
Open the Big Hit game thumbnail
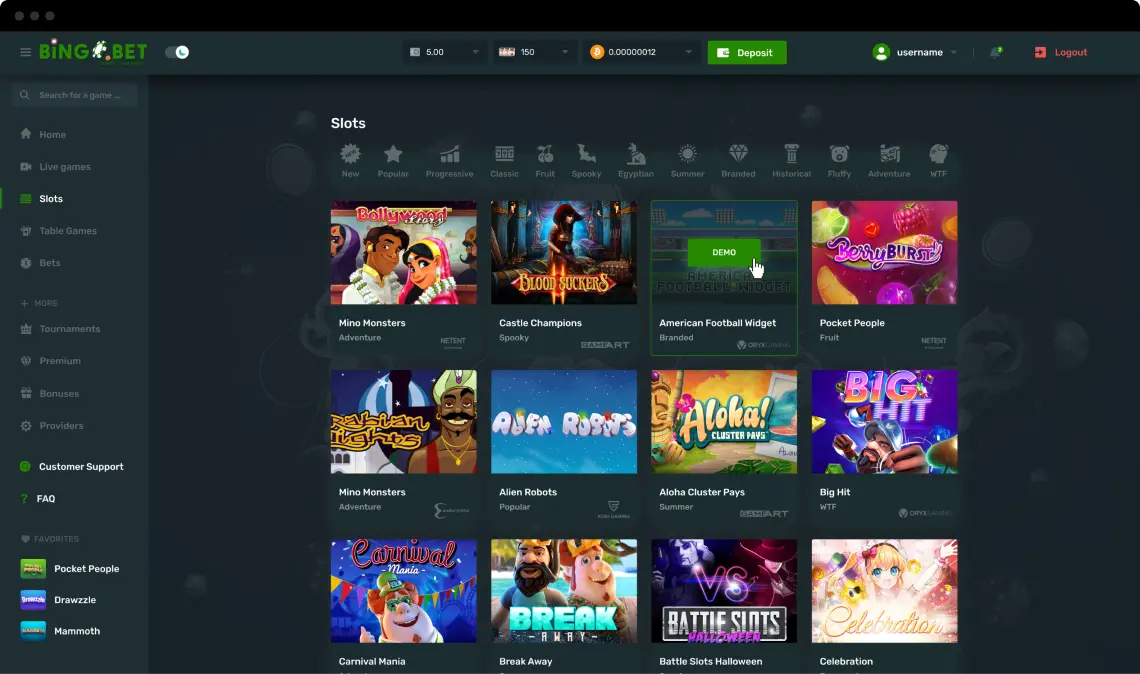coord(885,422)
